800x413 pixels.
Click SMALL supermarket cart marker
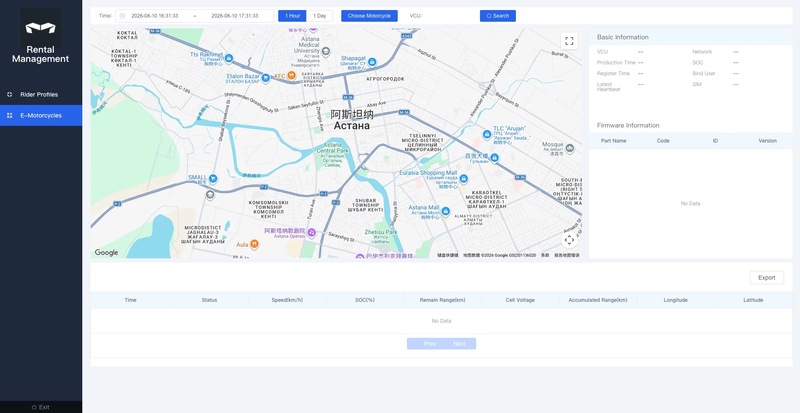213,179
